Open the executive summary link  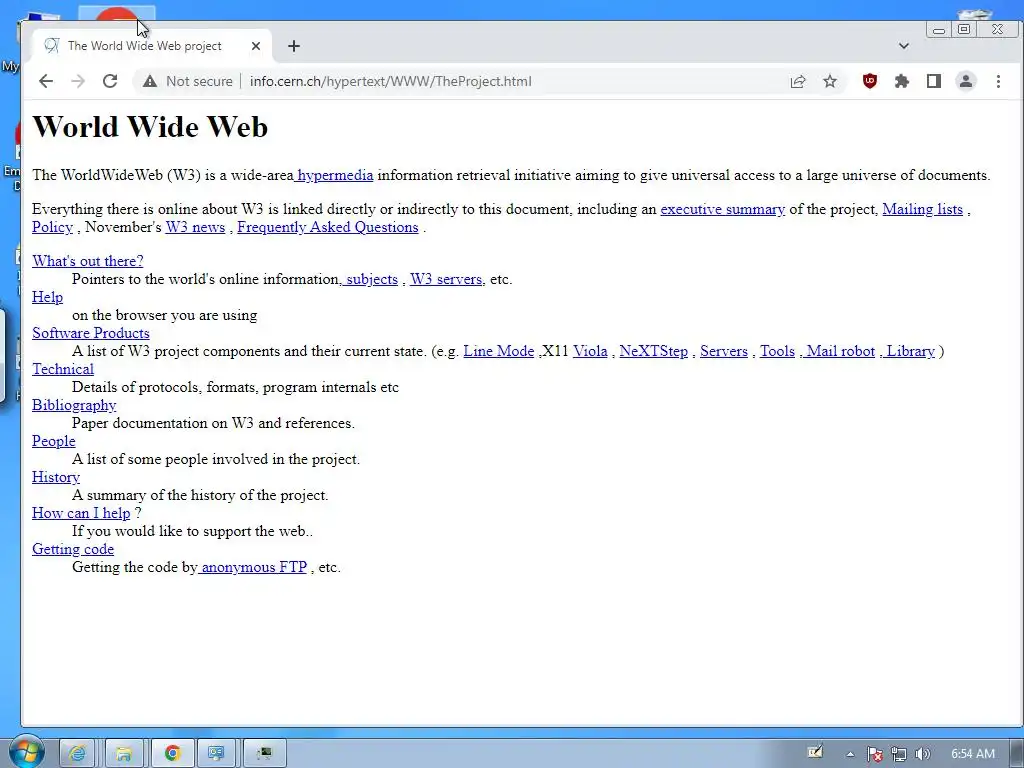click(722, 209)
